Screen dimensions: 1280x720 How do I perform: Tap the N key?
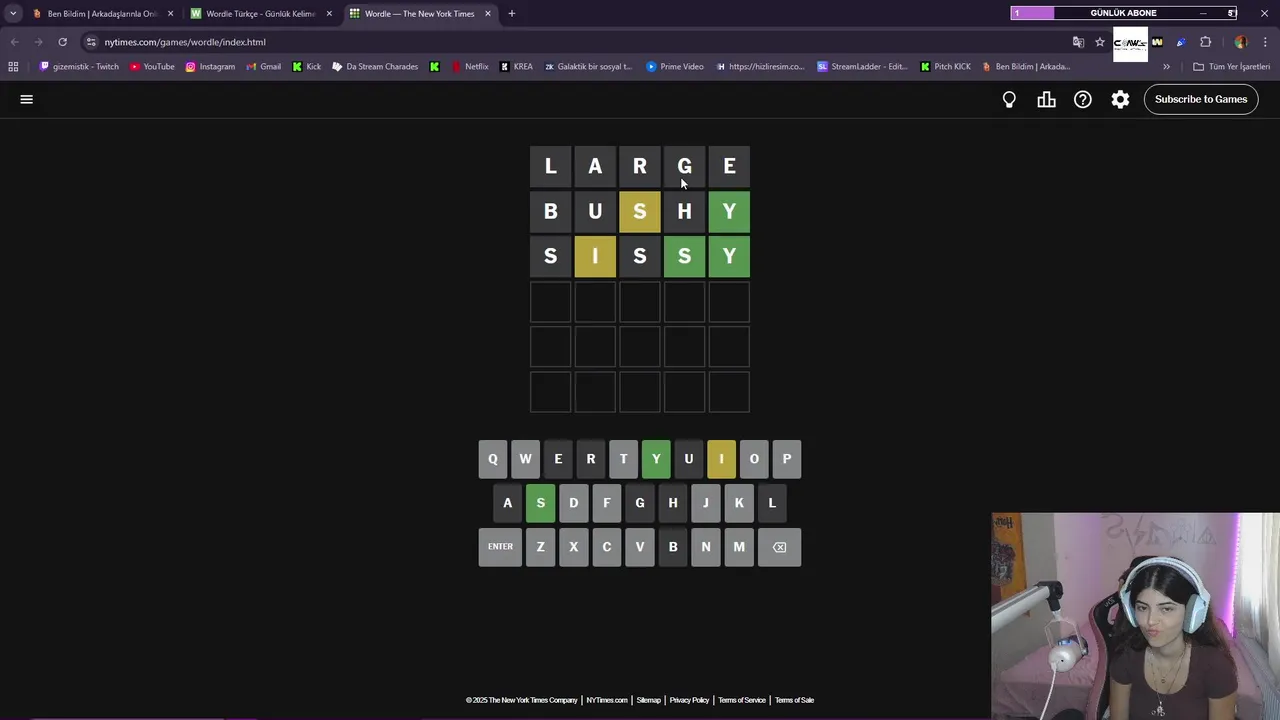pos(705,547)
